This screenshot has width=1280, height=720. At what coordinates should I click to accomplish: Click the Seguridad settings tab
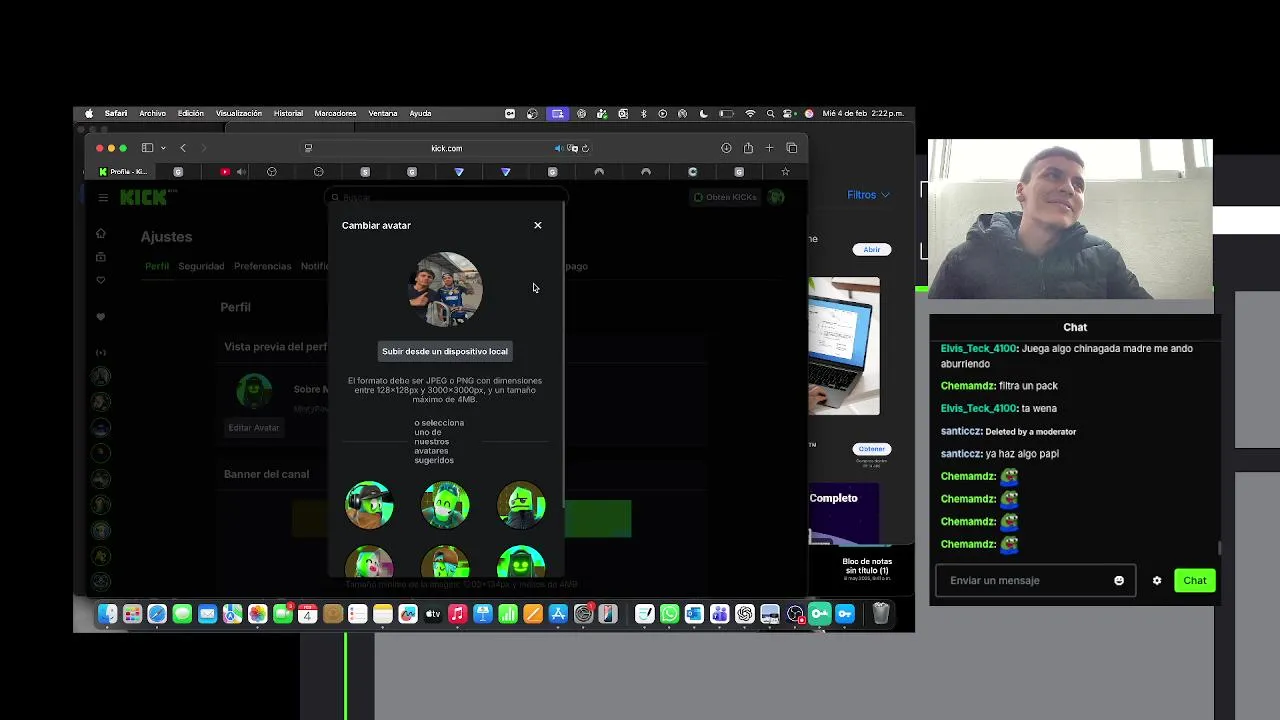(201, 266)
